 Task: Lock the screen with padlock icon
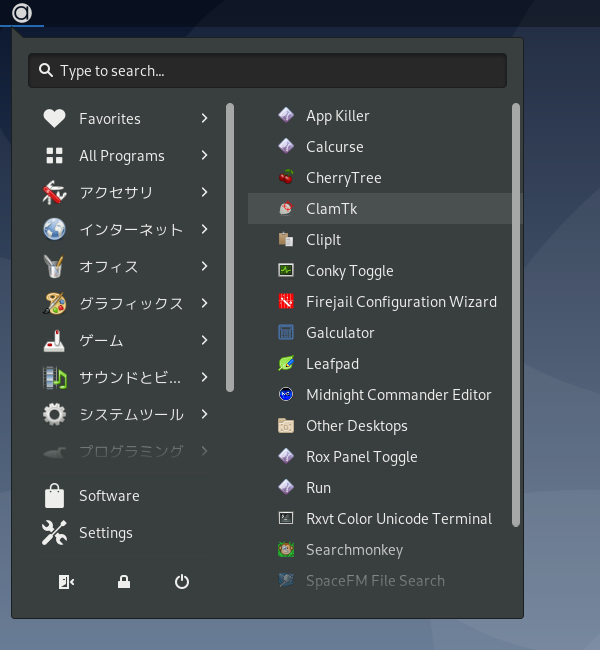124,582
